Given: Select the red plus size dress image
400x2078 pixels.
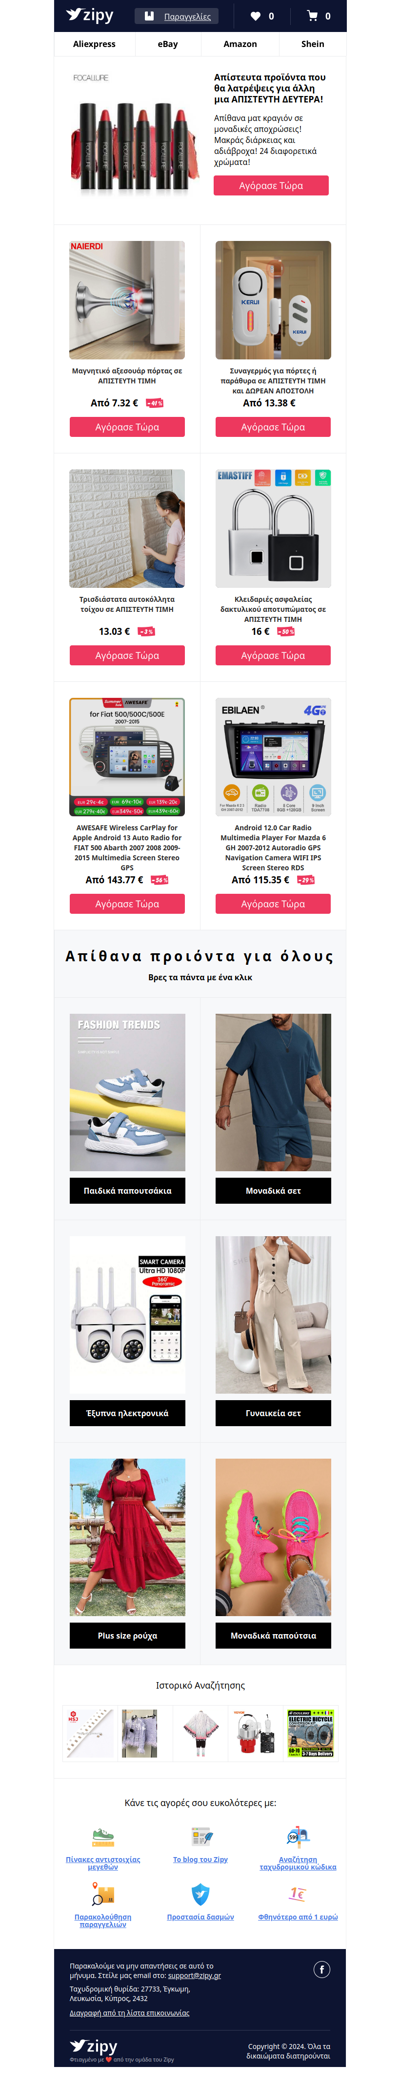Looking at the screenshot, I should click(127, 1537).
